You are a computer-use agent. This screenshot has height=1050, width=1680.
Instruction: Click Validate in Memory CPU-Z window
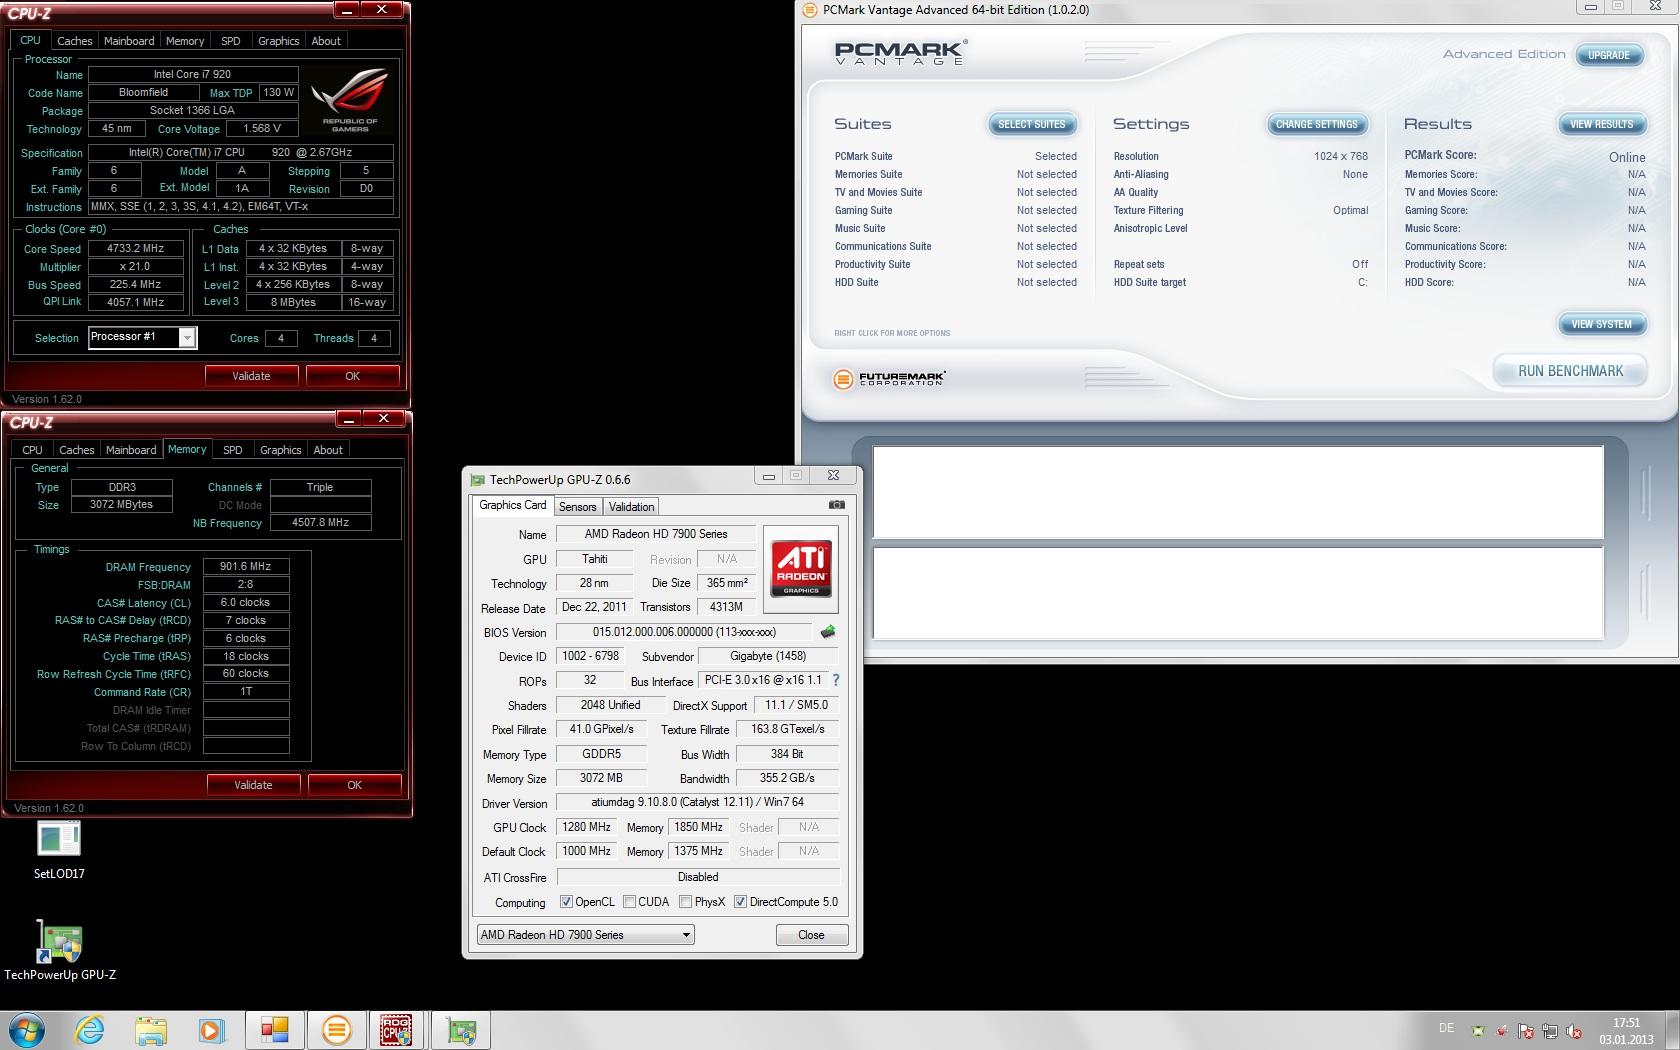[253, 785]
